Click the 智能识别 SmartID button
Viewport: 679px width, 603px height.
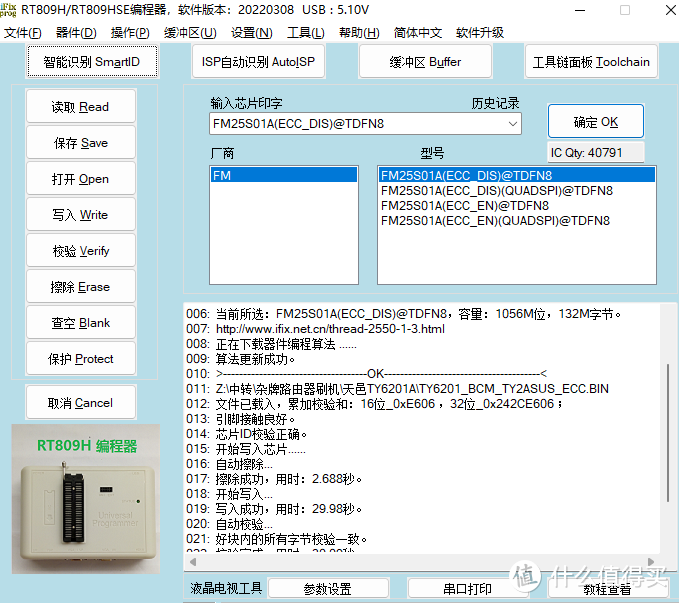pyautogui.click(x=93, y=62)
